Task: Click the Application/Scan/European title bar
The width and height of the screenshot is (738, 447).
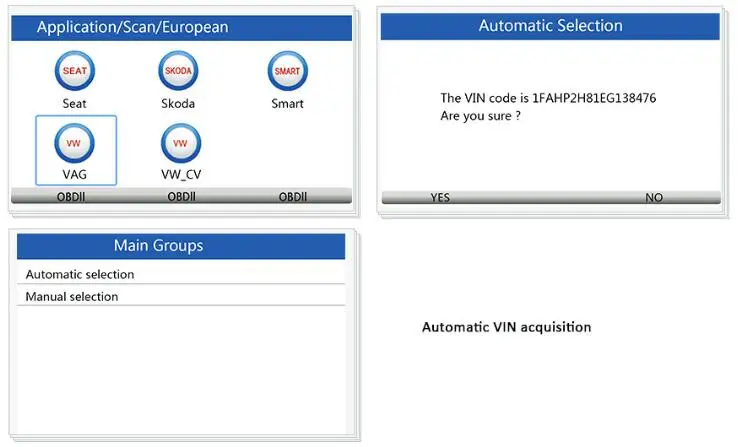Action: 182,28
